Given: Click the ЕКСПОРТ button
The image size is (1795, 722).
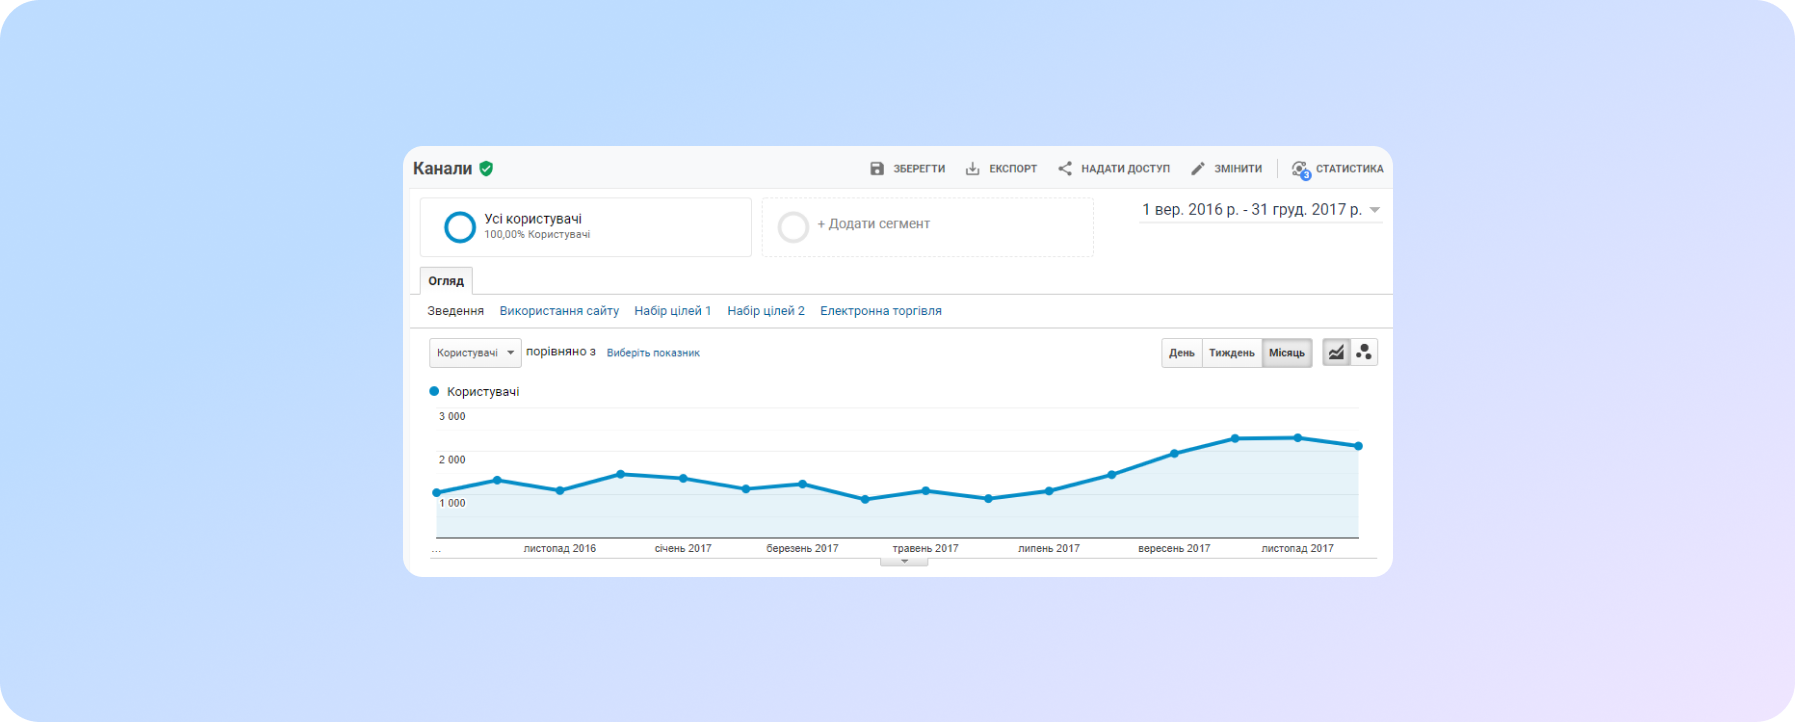Looking at the screenshot, I should tap(1001, 169).
